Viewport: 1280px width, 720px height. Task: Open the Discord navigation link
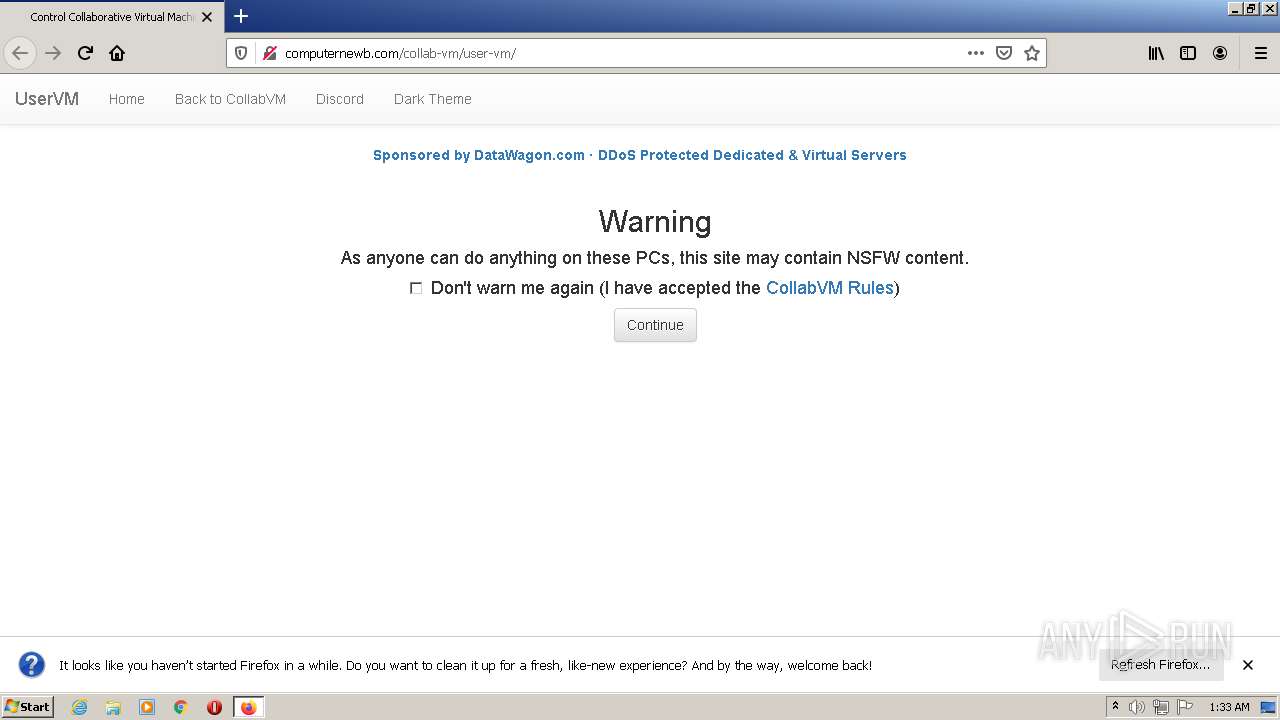click(x=340, y=99)
